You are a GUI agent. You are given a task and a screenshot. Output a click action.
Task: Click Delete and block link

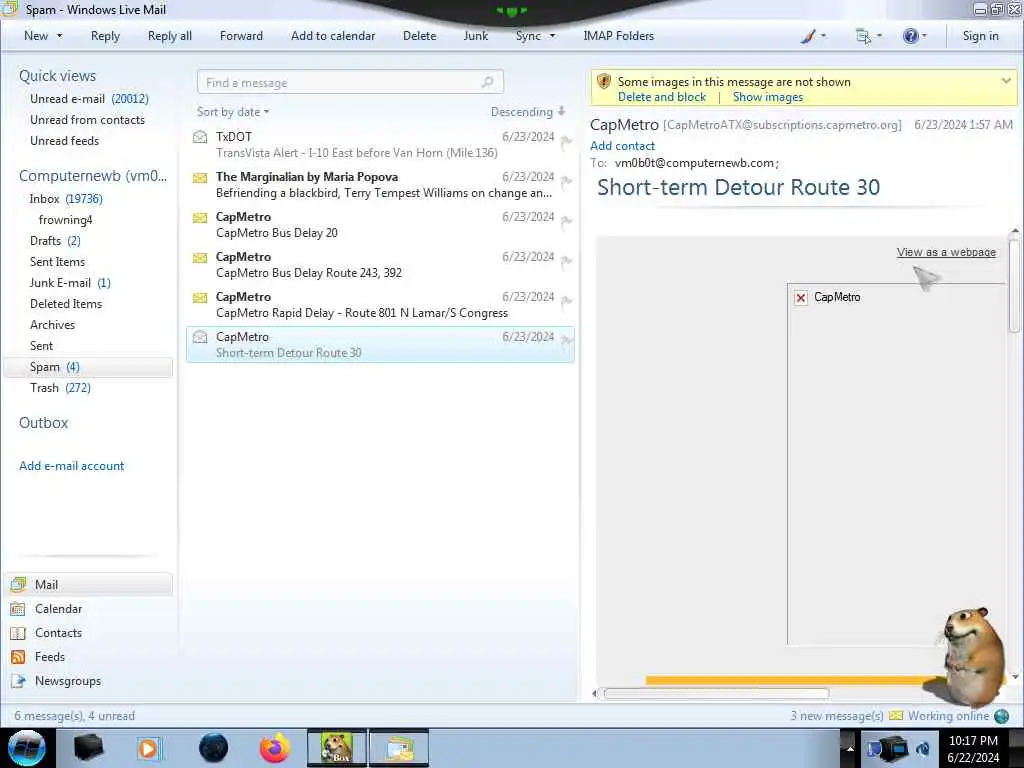point(662,97)
